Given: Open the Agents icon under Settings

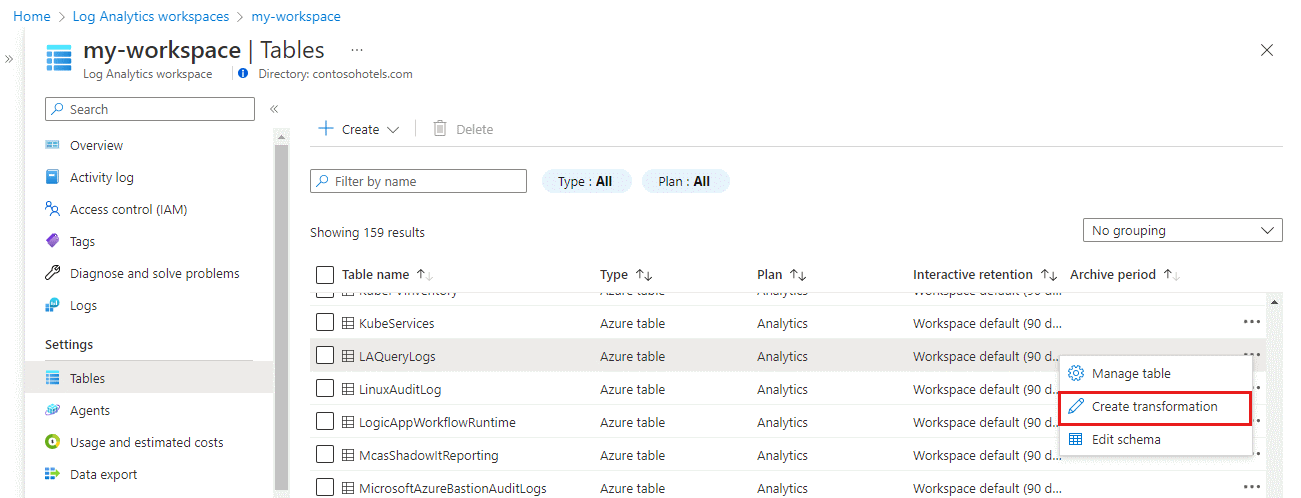Looking at the screenshot, I should (x=53, y=410).
